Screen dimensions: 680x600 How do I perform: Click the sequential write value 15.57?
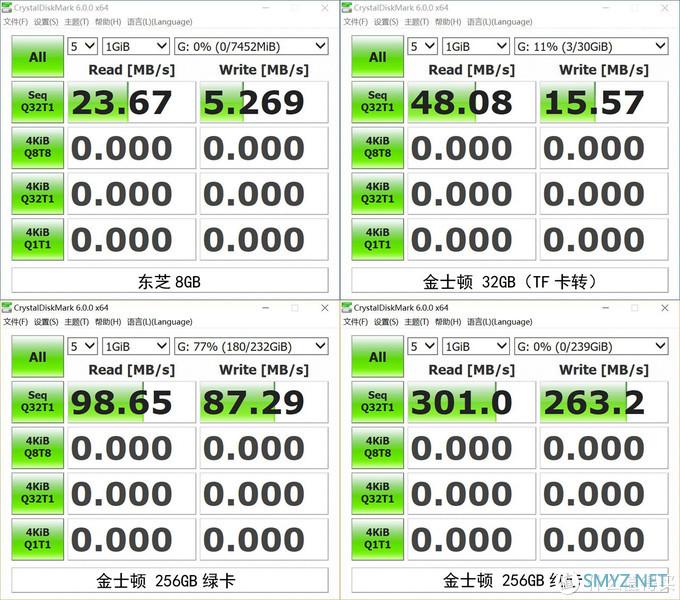coord(604,102)
